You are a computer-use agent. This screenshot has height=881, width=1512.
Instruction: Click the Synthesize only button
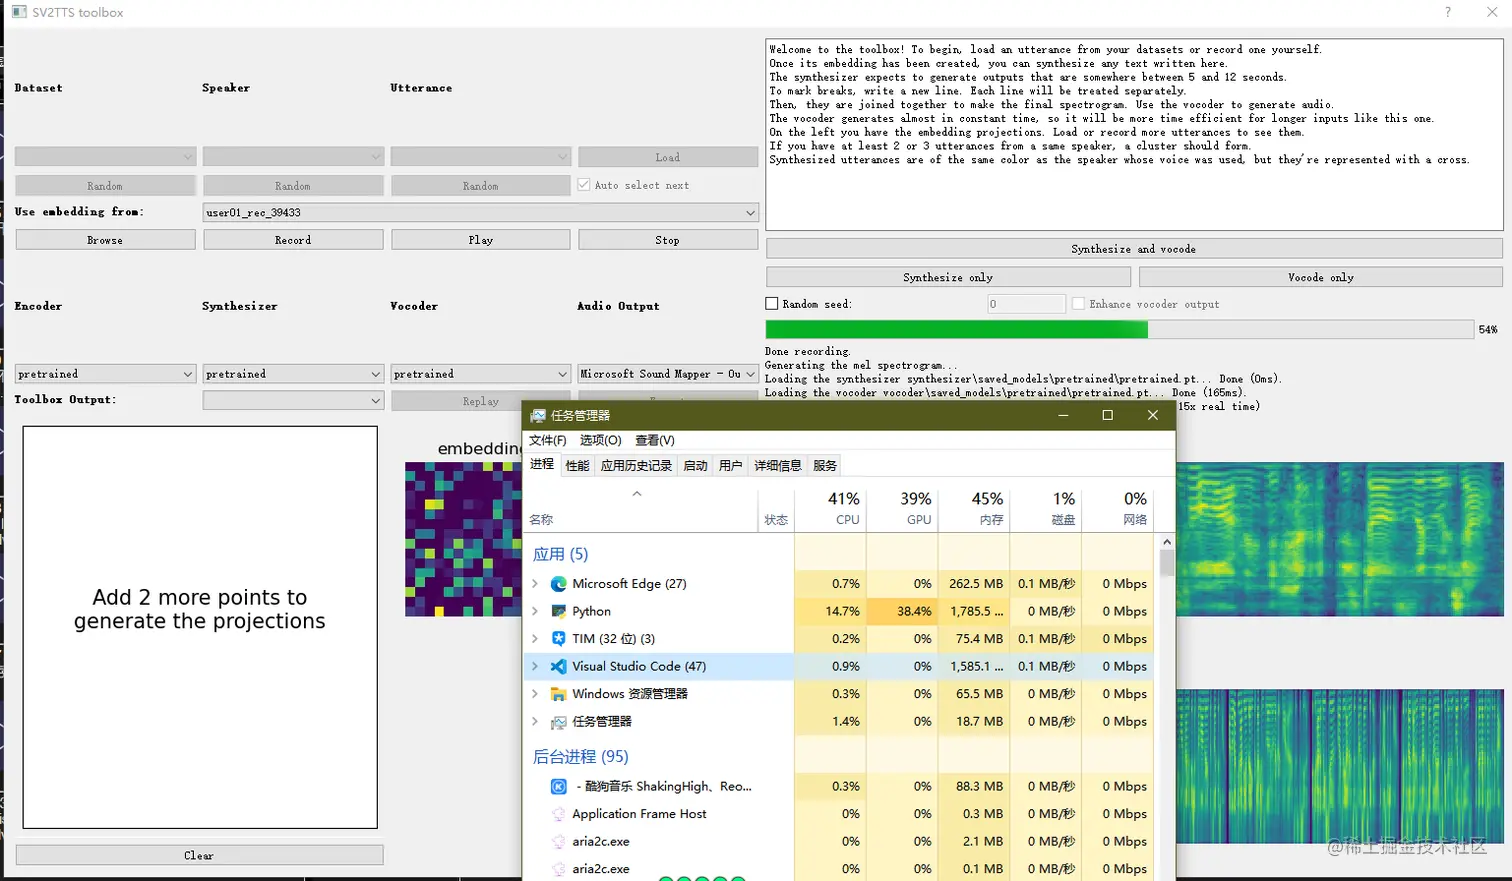tap(948, 277)
